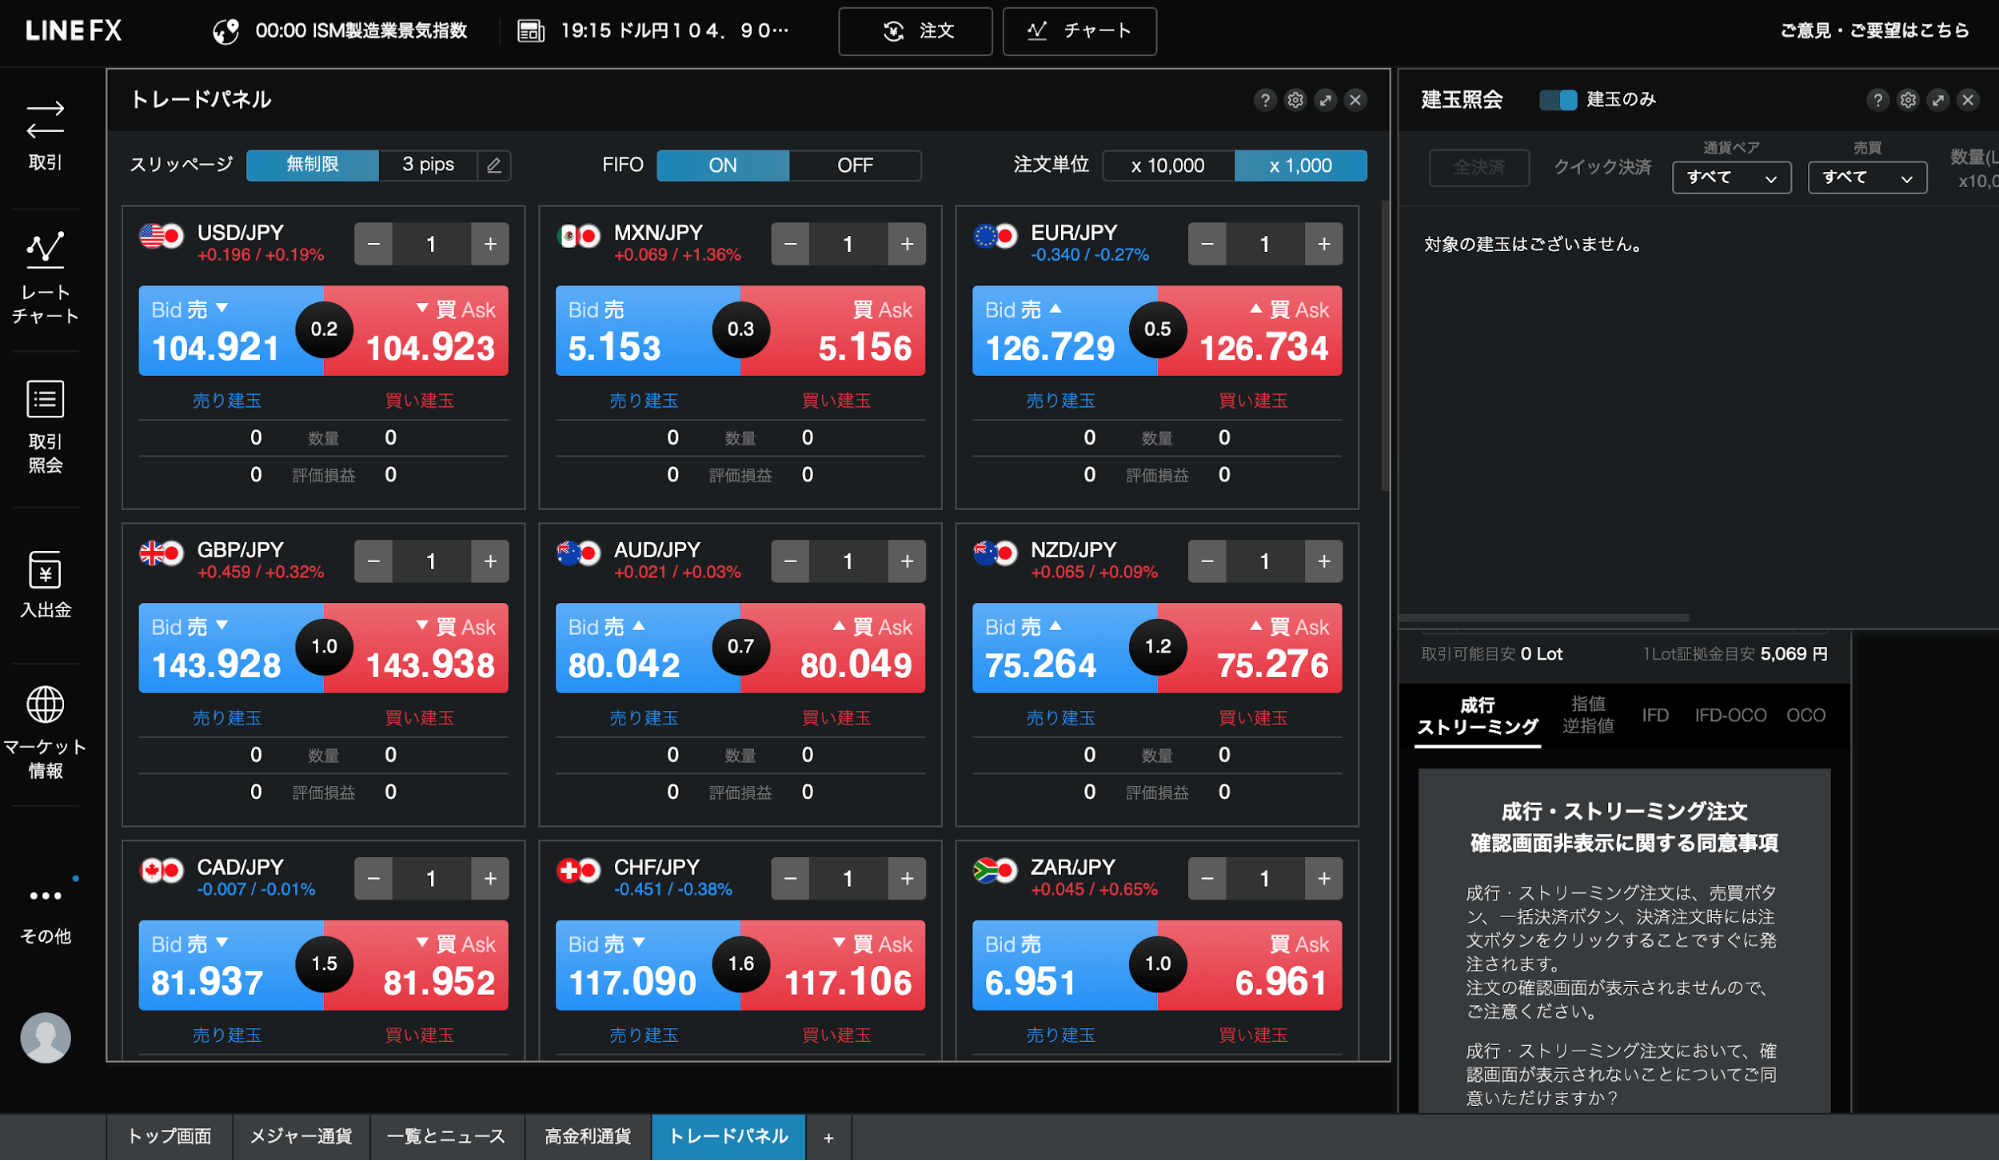Increase NZD/JPY quantity with plus
Viewport: 1999px width, 1161px height.
click(1324, 562)
